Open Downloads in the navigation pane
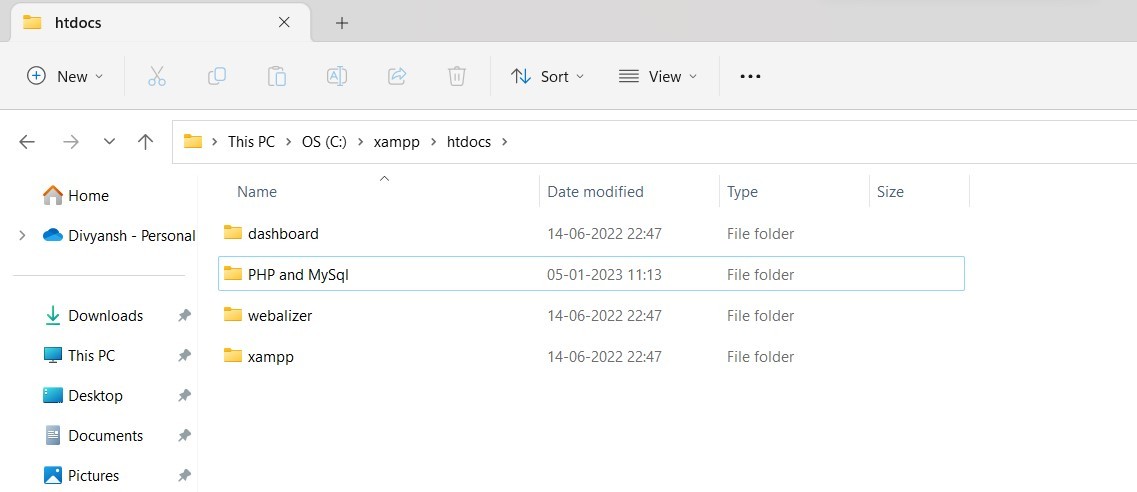Image resolution: width=1137 pixels, height=492 pixels. point(105,316)
